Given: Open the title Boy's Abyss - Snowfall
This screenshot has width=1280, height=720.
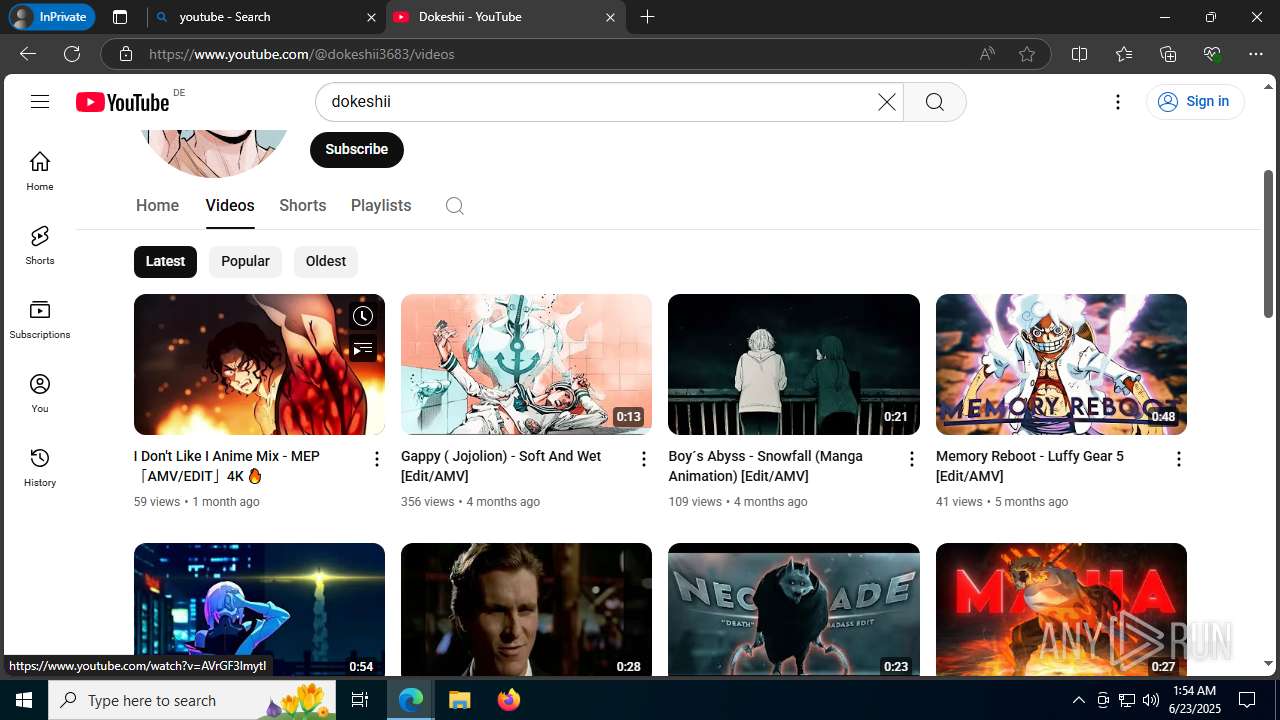Looking at the screenshot, I should [765, 466].
